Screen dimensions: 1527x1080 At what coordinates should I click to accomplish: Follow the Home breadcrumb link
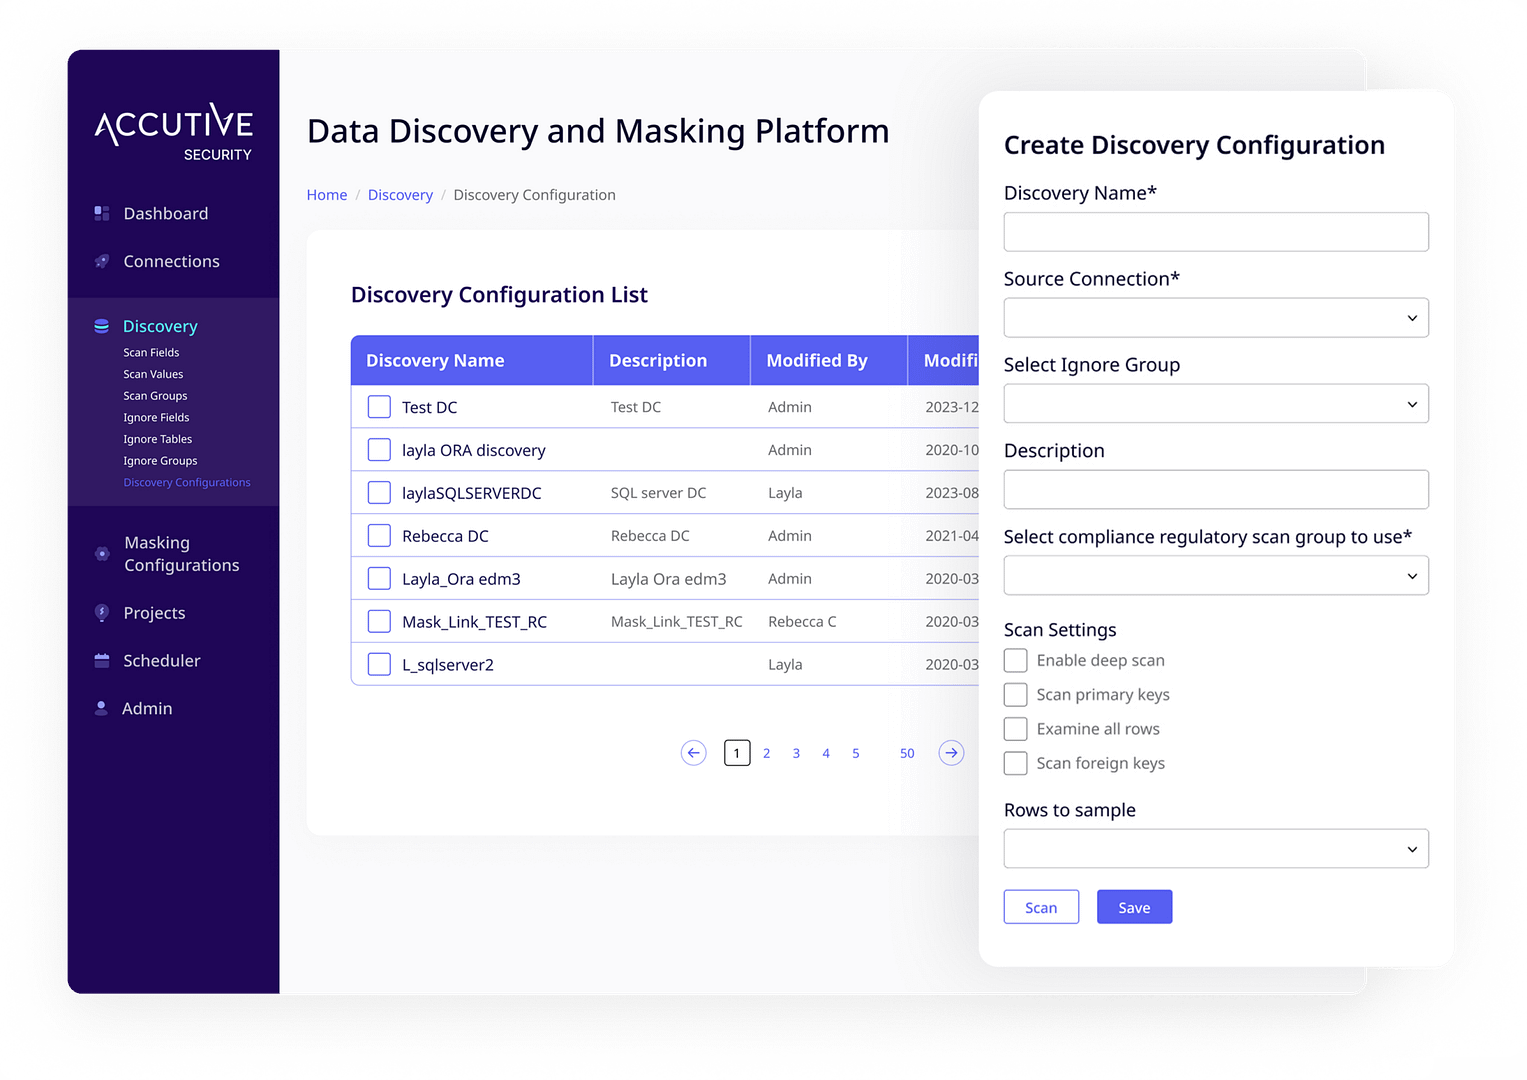[326, 195]
